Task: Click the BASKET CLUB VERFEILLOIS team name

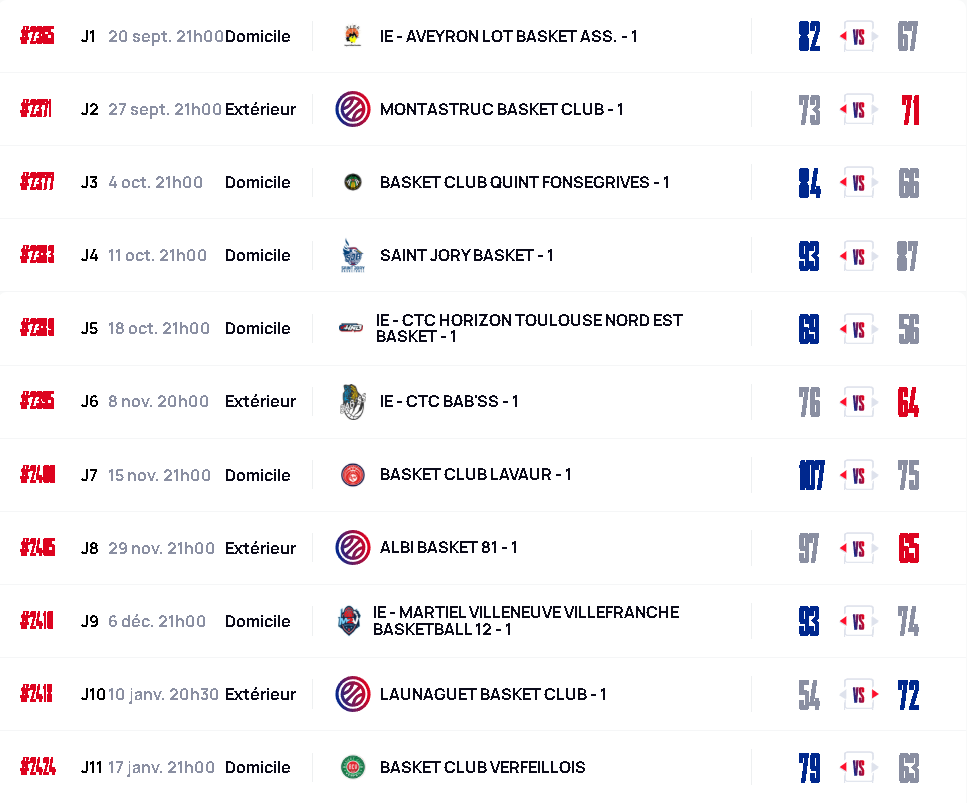Action: point(482,767)
